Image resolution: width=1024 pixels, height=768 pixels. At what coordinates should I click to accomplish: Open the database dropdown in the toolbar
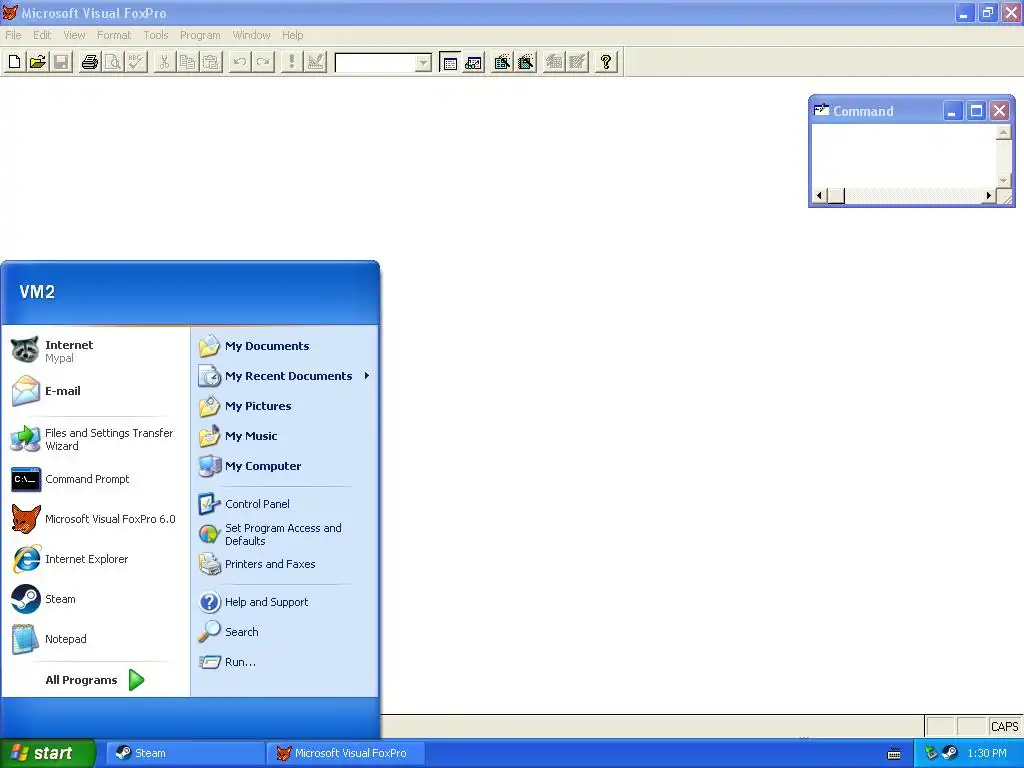click(x=424, y=63)
